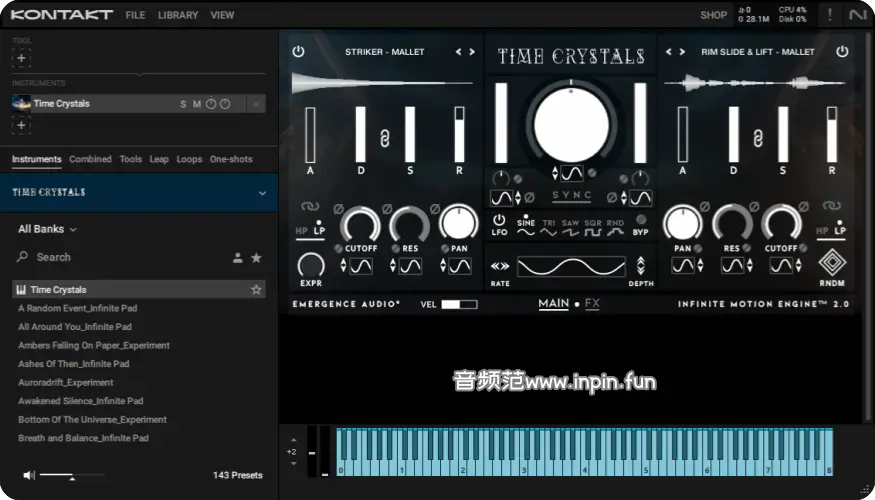Select LP filter on Striker layer

pyautogui.click(x=319, y=230)
